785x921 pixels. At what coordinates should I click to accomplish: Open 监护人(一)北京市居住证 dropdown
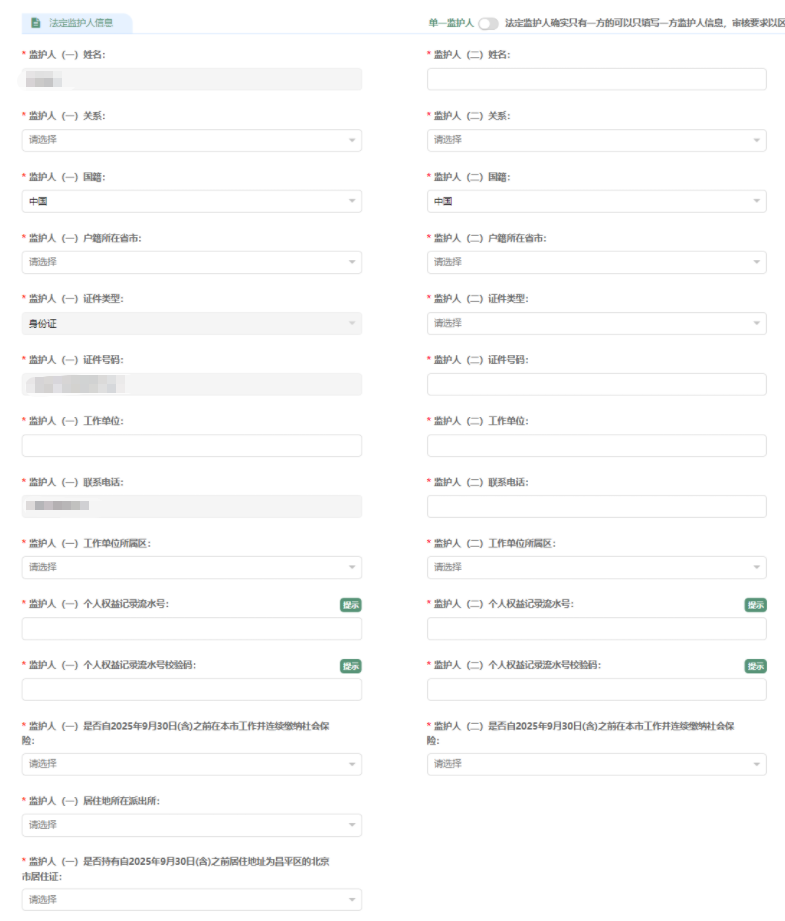click(191, 900)
